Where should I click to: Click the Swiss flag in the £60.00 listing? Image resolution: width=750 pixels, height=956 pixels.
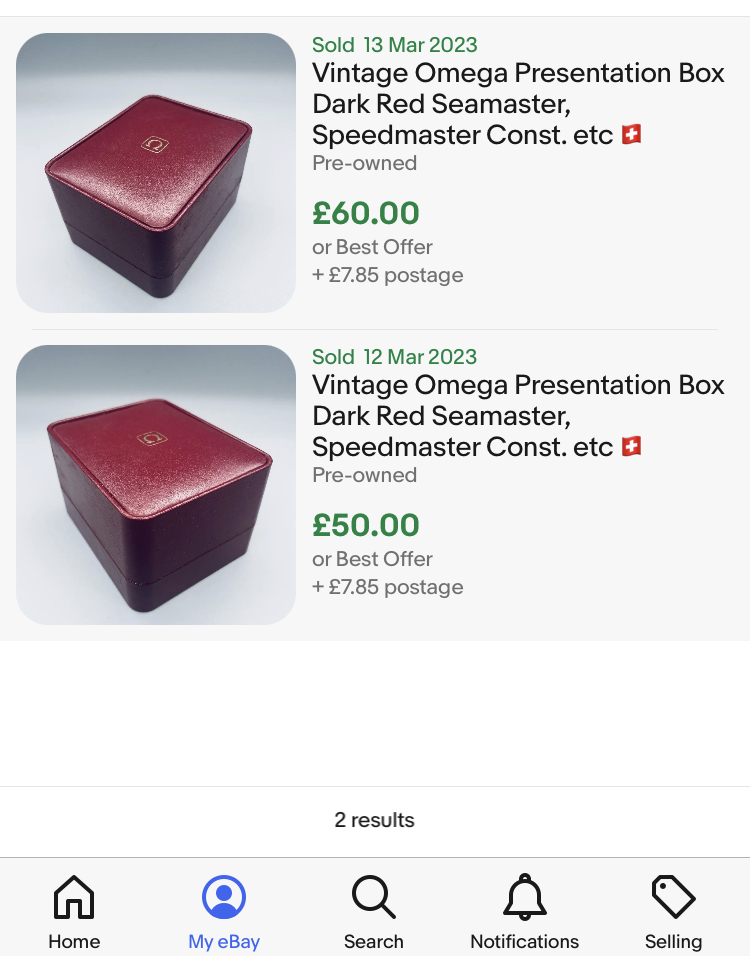(x=631, y=135)
